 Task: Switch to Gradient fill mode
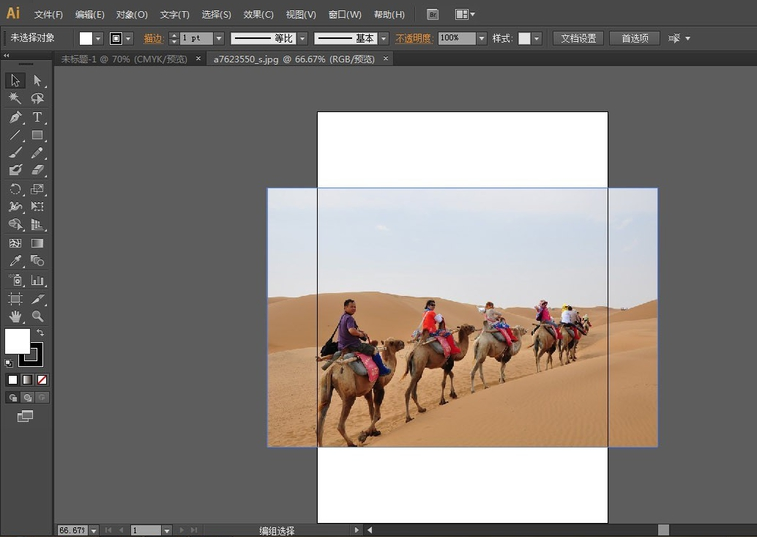(x=28, y=380)
